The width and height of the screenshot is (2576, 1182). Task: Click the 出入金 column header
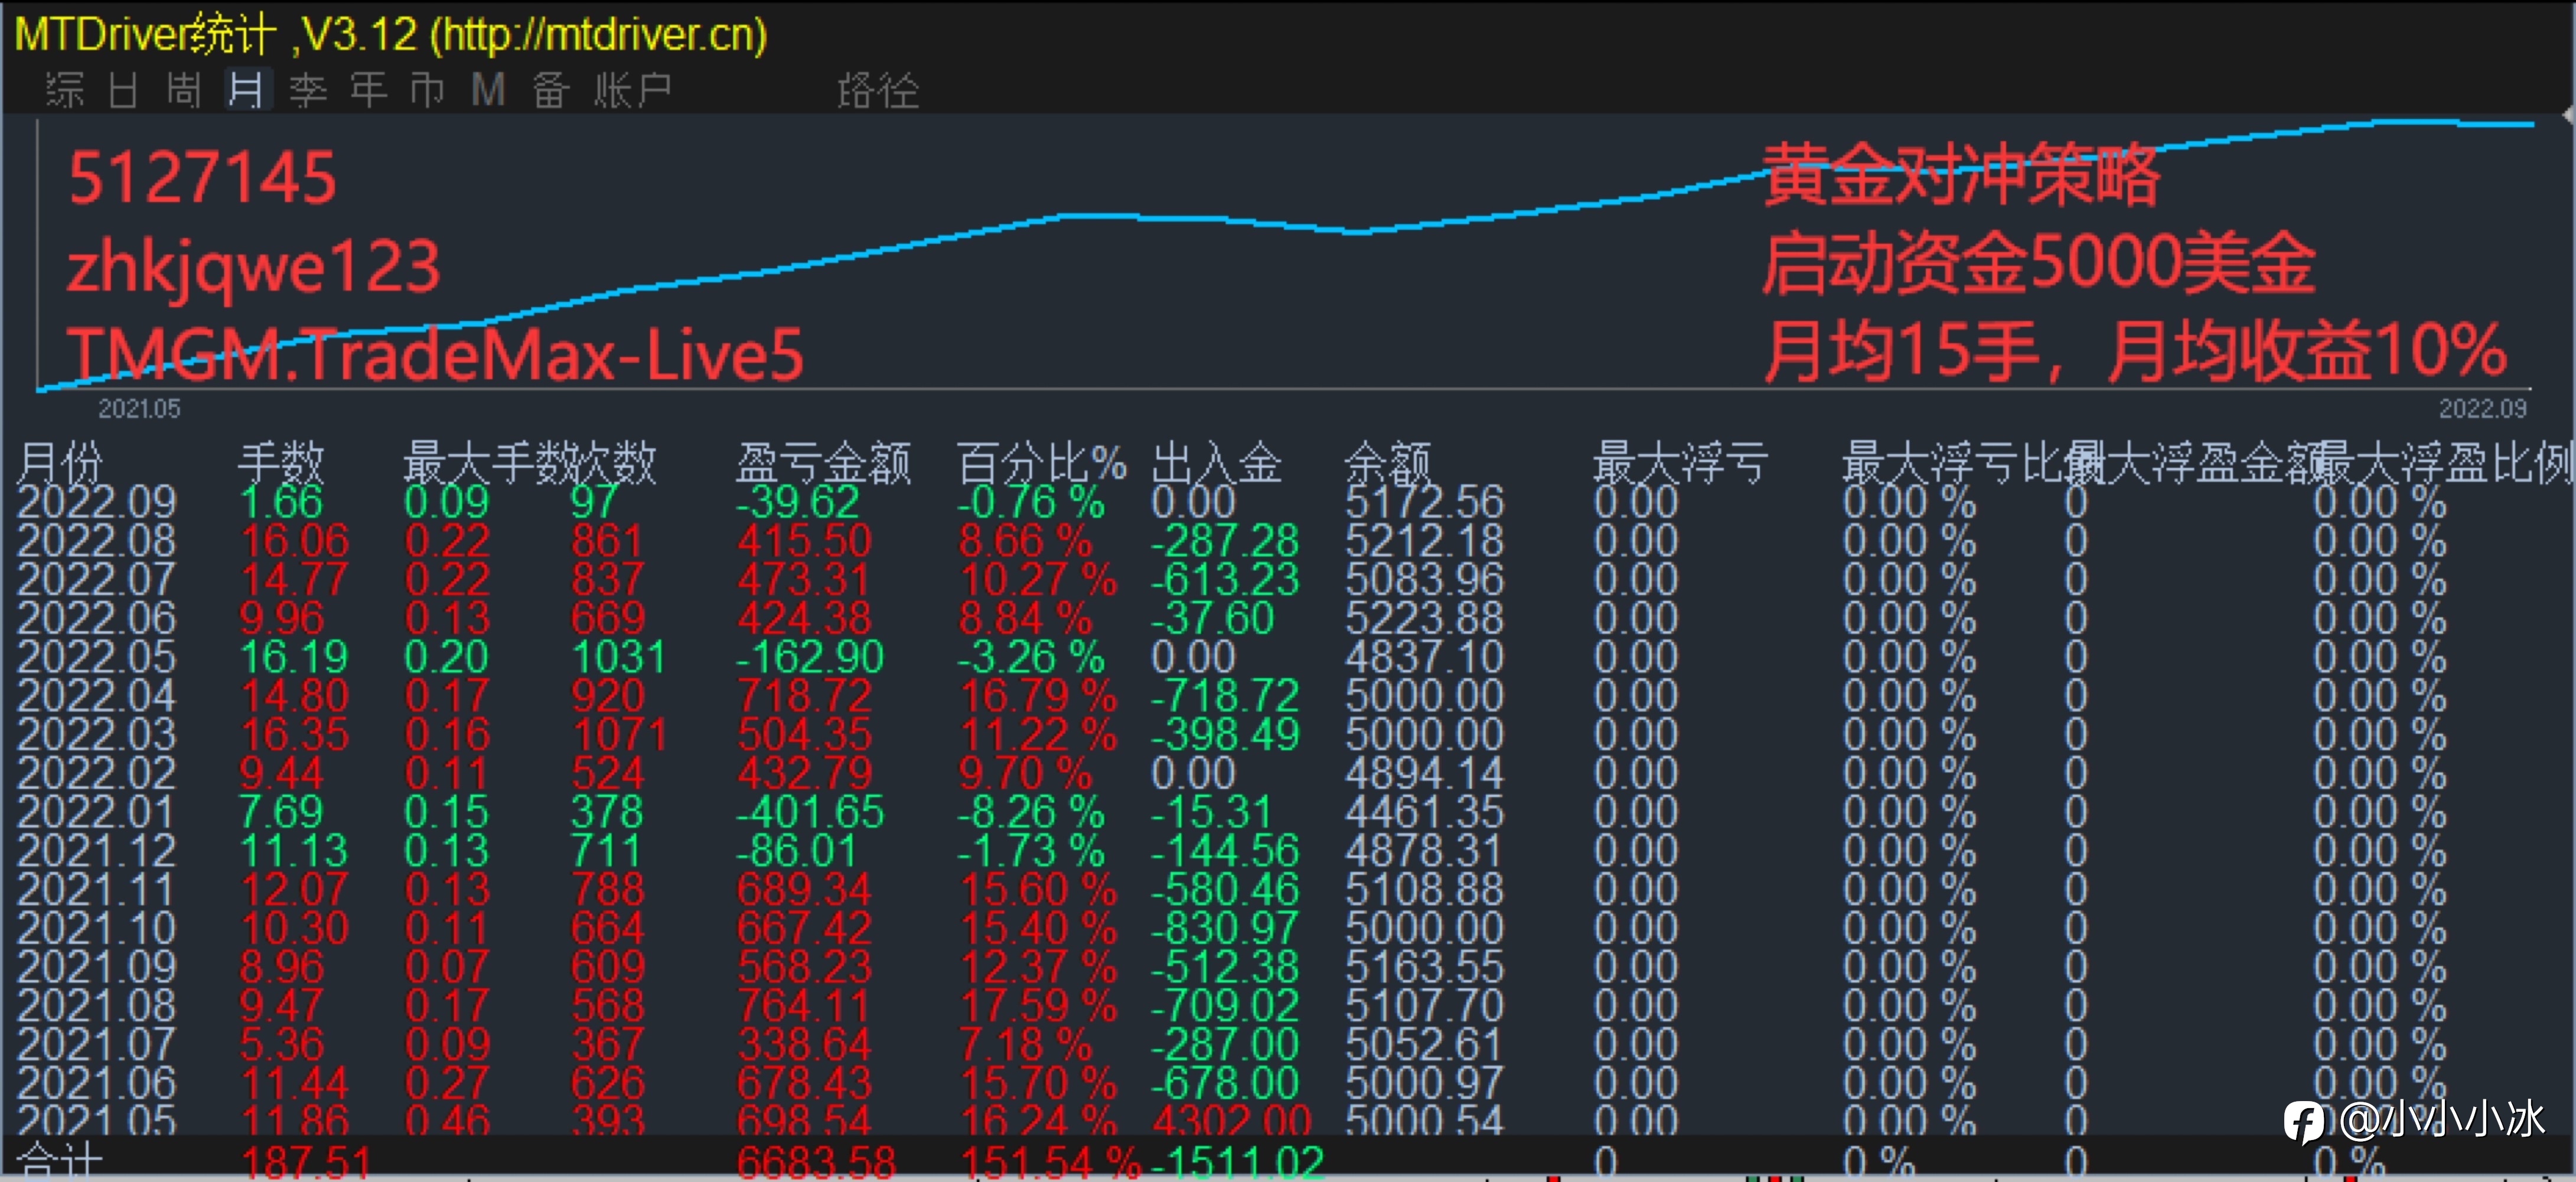point(1217,463)
